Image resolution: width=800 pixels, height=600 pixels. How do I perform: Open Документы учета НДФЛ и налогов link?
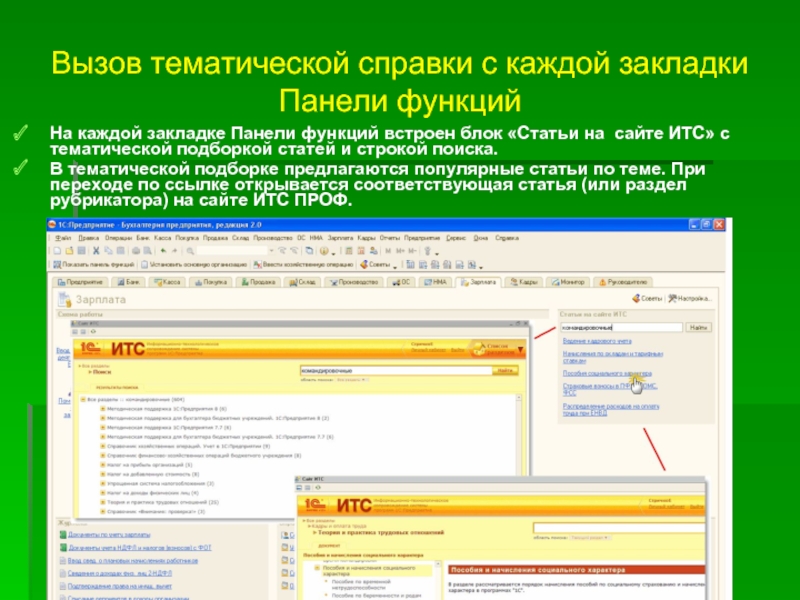pyautogui.click(x=140, y=547)
